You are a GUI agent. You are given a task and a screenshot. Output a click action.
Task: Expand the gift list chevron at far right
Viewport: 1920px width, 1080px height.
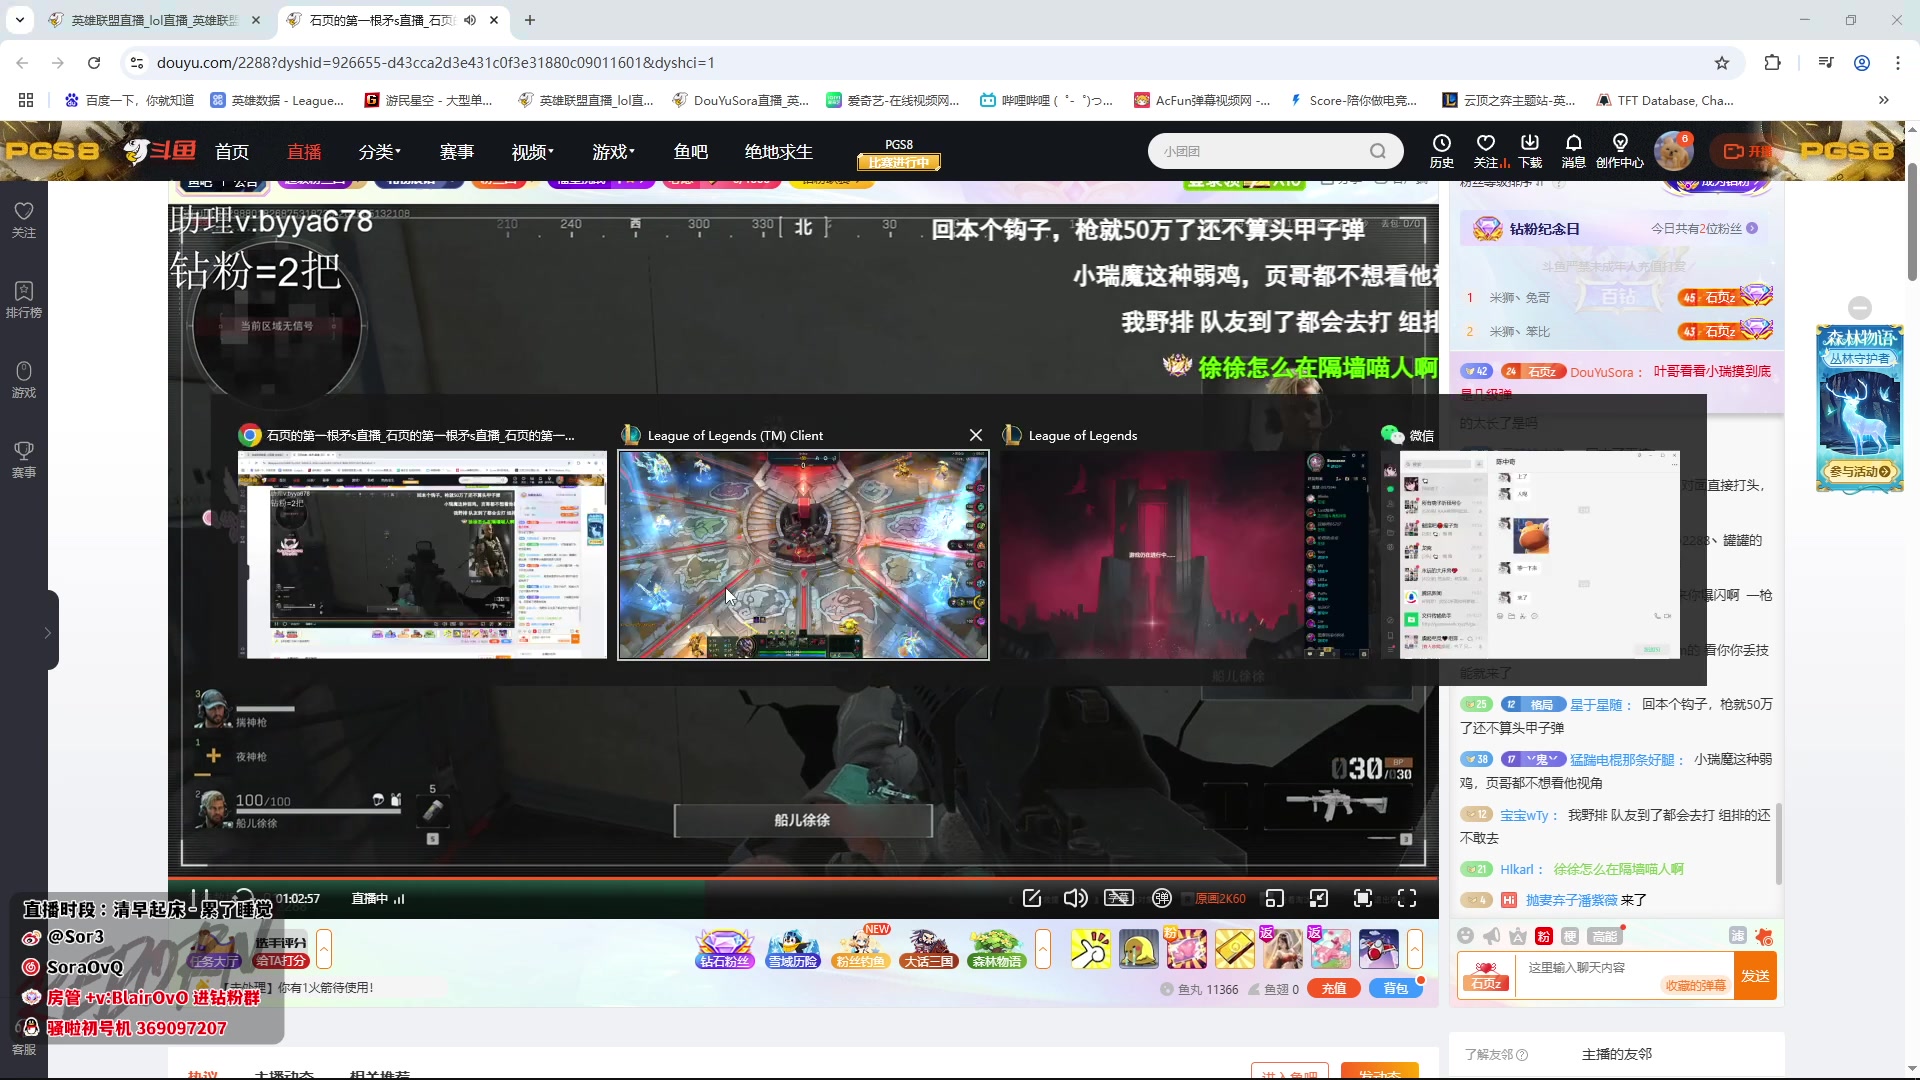click(x=1415, y=949)
